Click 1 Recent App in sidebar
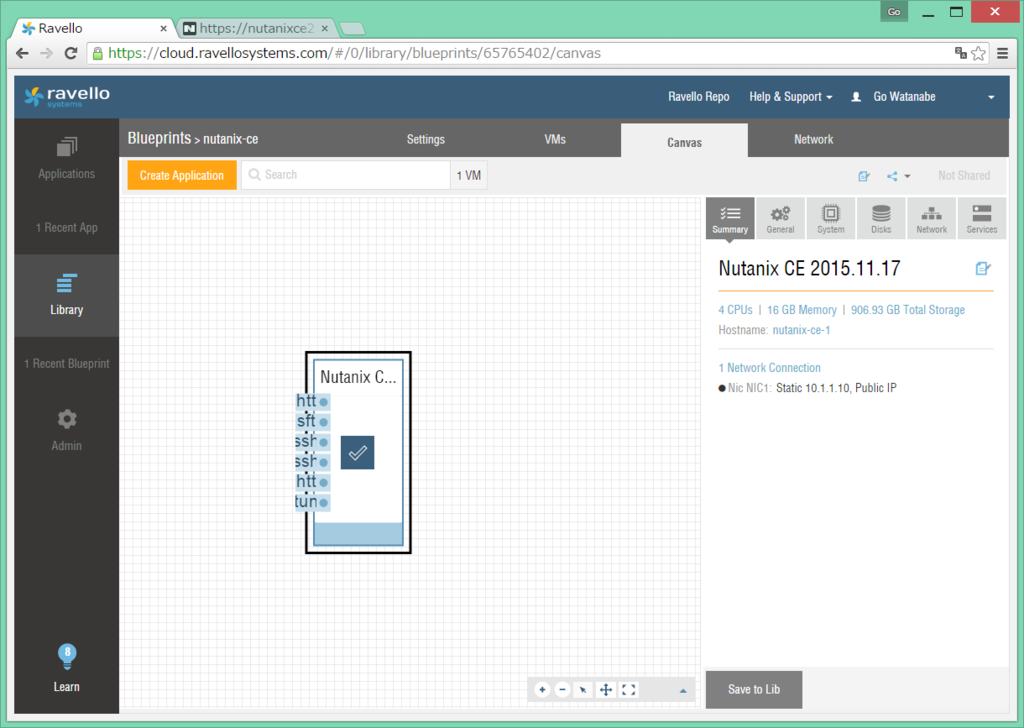This screenshot has height=728, width=1024. (67, 227)
